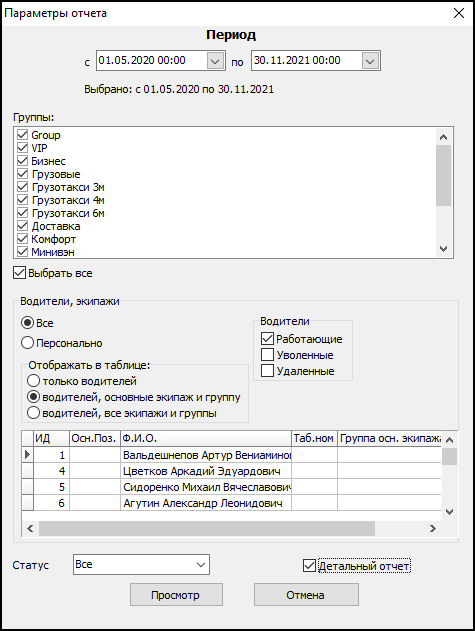Enable the Удаленные drivers checkbox

[267, 371]
